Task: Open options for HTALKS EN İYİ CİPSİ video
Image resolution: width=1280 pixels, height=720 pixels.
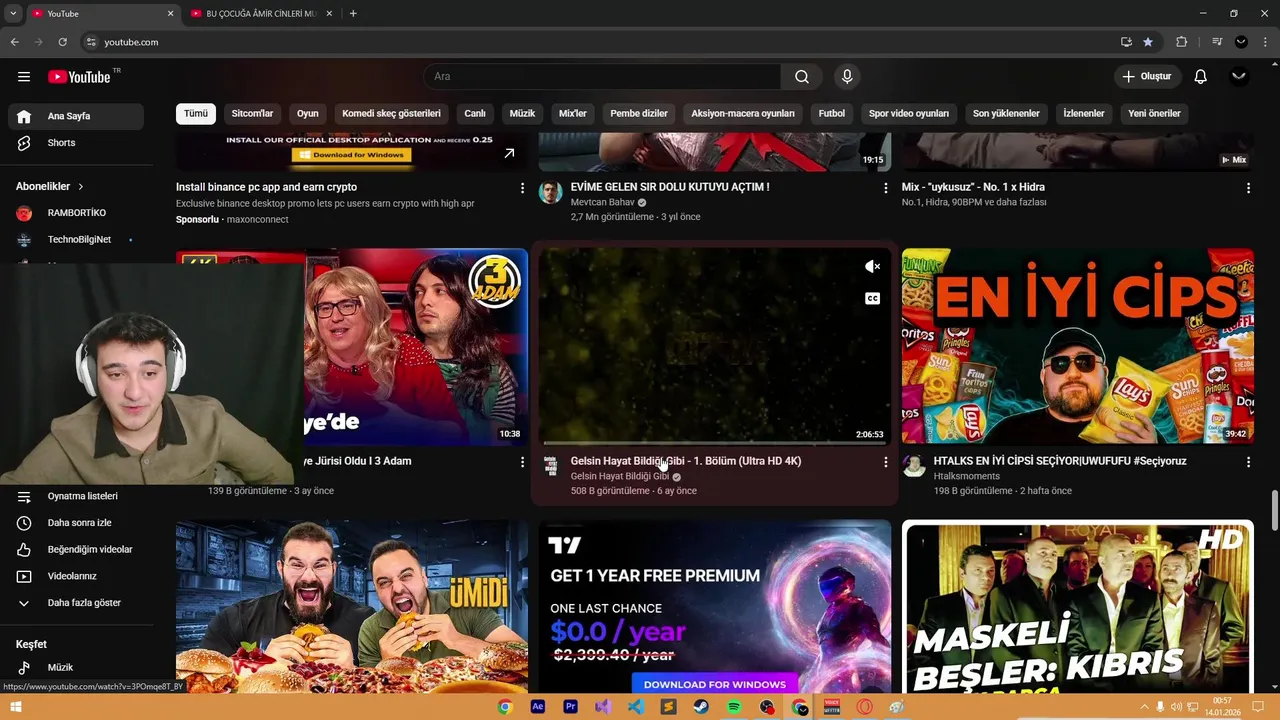Action: tap(1248, 462)
